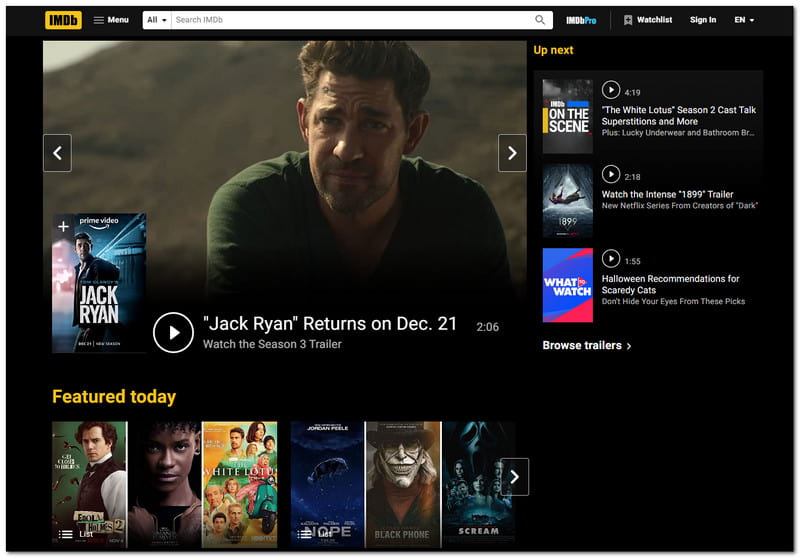This screenshot has width=800, height=558.
Task: Open The Black Phone poster
Action: (403, 485)
